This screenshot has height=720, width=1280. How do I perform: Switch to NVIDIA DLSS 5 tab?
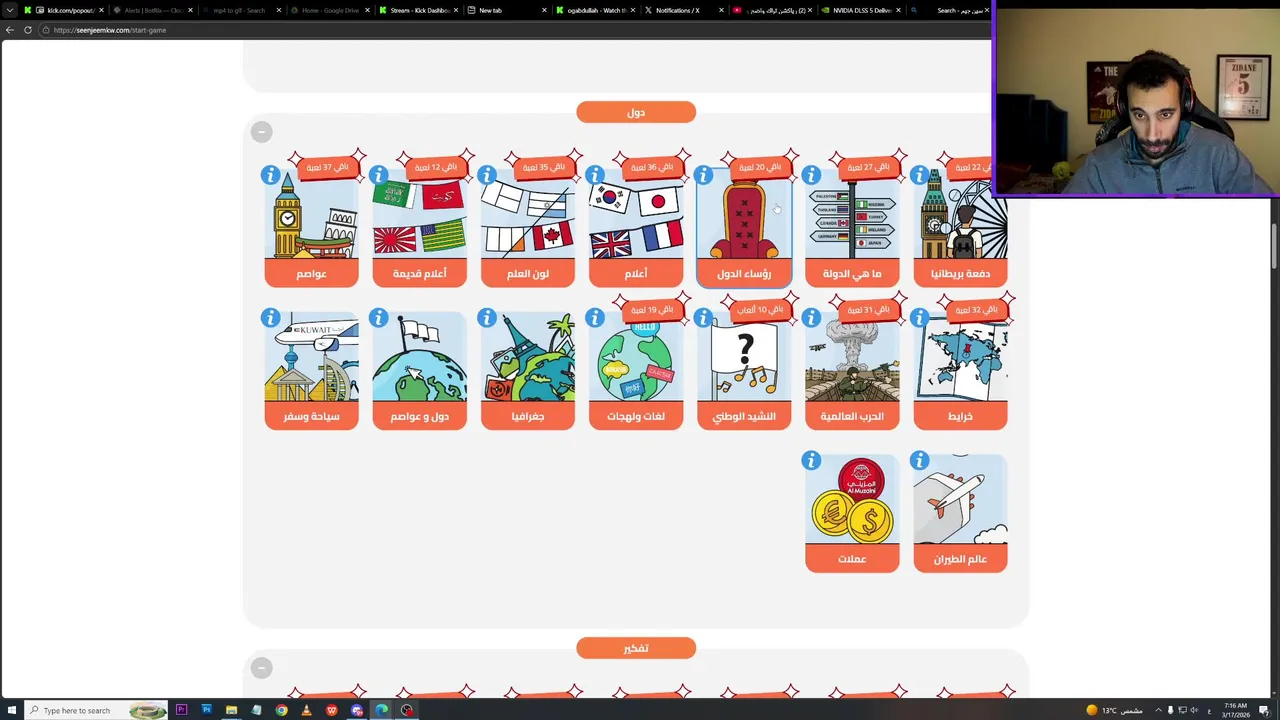pyautogui.click(x=862, y=10)
